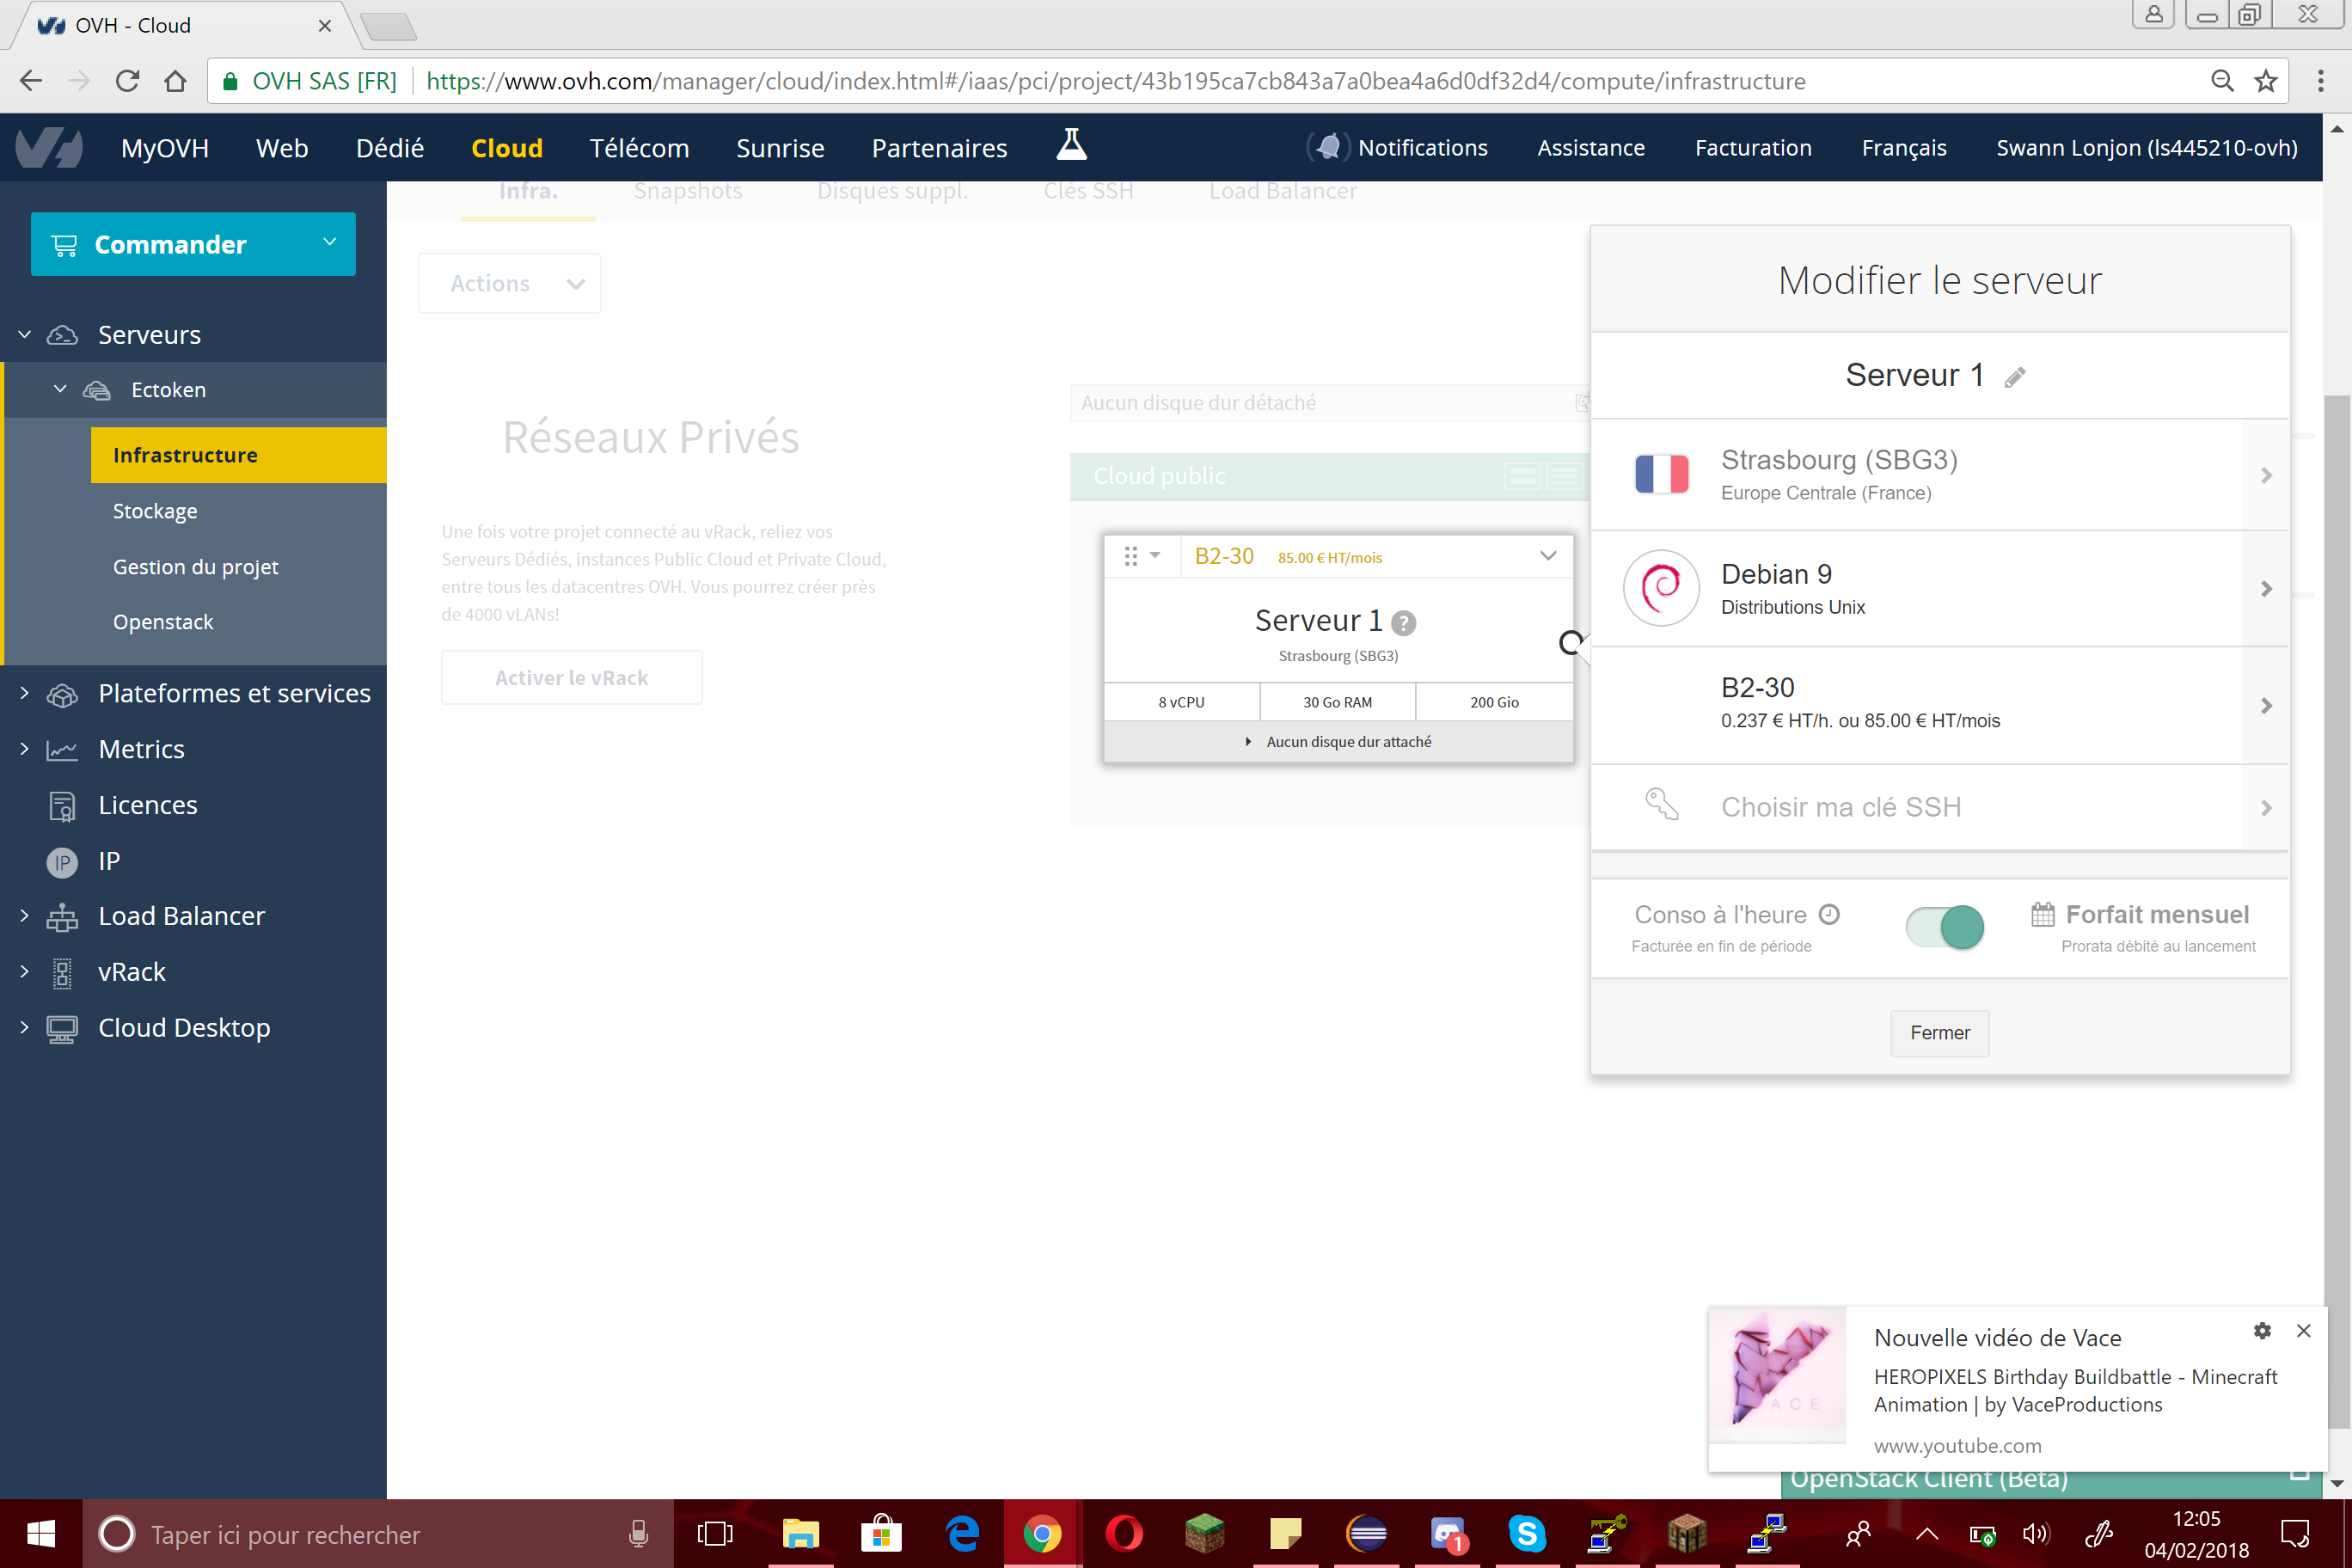Click the pencil icon to rename Serveur 1
Screen dimensions: 2352x1568
click(2014, 377)
